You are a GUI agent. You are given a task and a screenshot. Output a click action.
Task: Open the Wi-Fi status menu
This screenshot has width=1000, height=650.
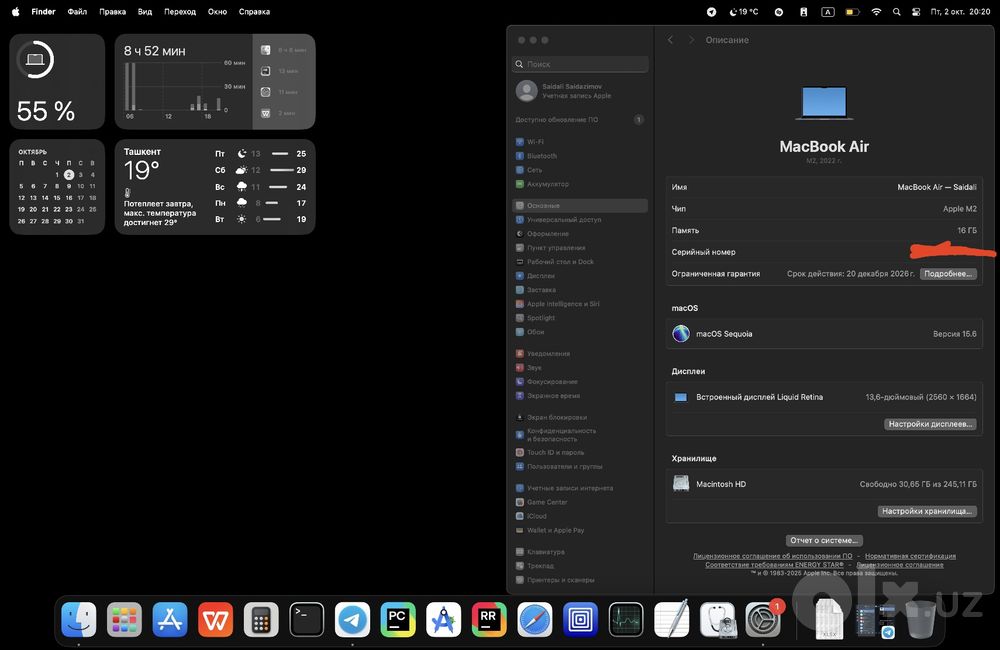tap(876, 11)
